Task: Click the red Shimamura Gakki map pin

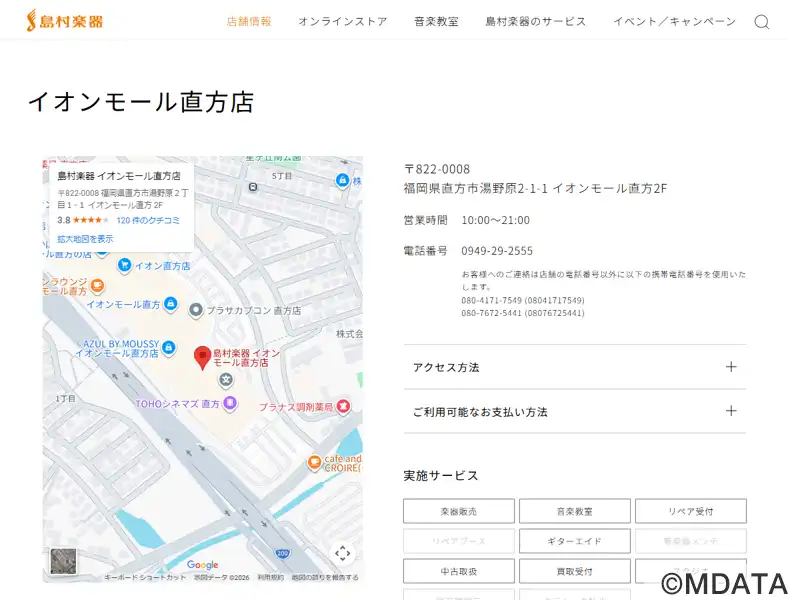Action: [202, 357]
